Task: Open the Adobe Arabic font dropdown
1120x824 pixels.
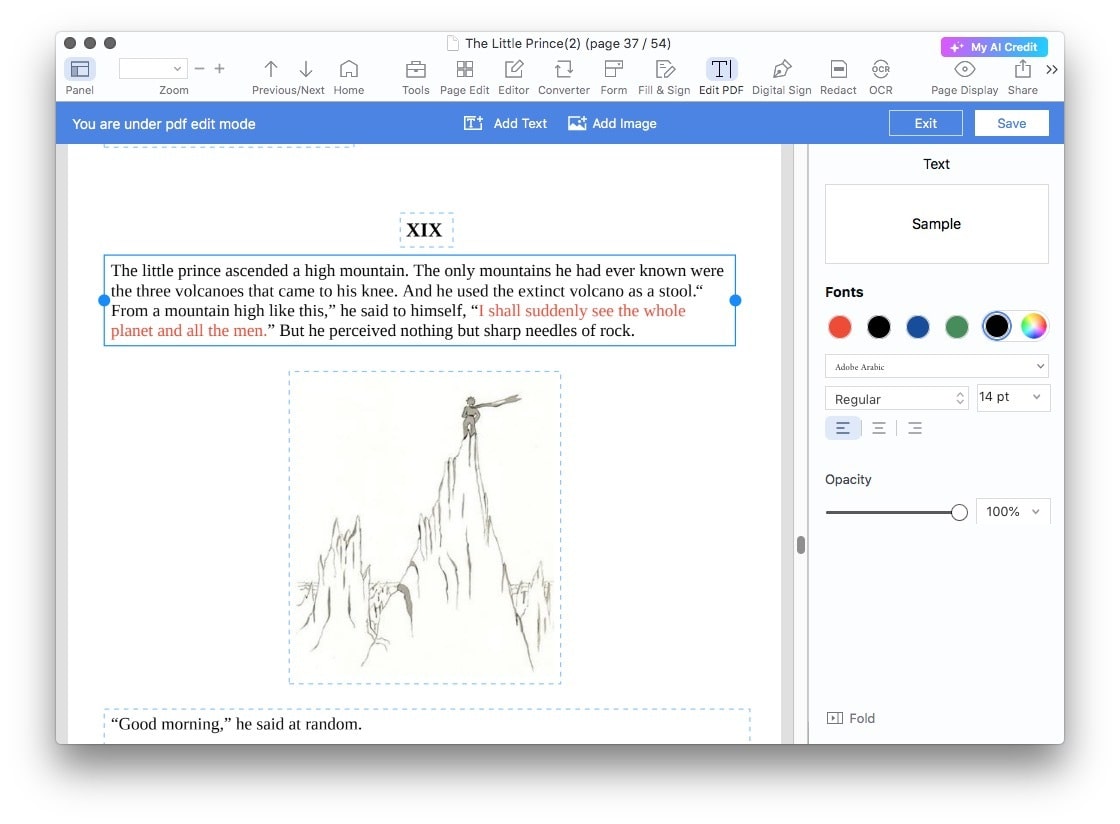Action: pyautogui.click(x=936, y=366)
